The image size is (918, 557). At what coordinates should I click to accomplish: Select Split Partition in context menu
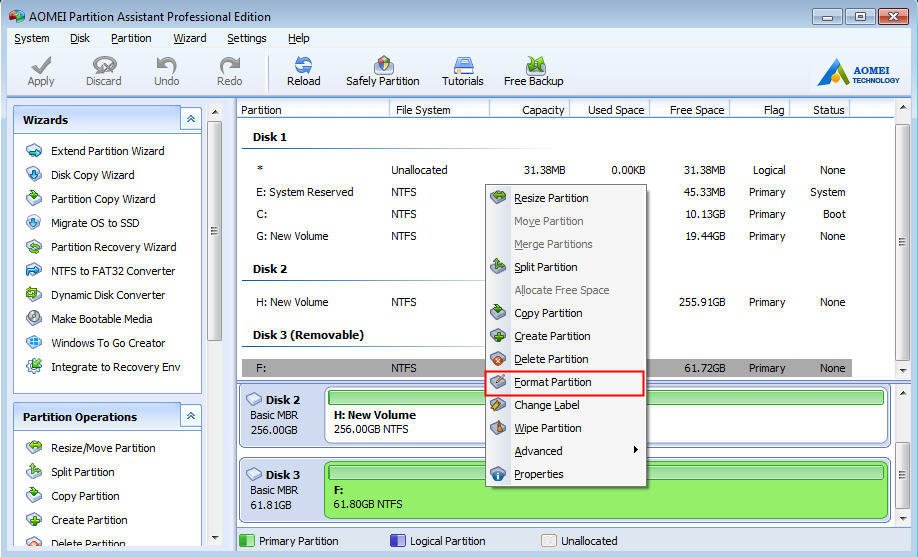click(x=566, y=267)
